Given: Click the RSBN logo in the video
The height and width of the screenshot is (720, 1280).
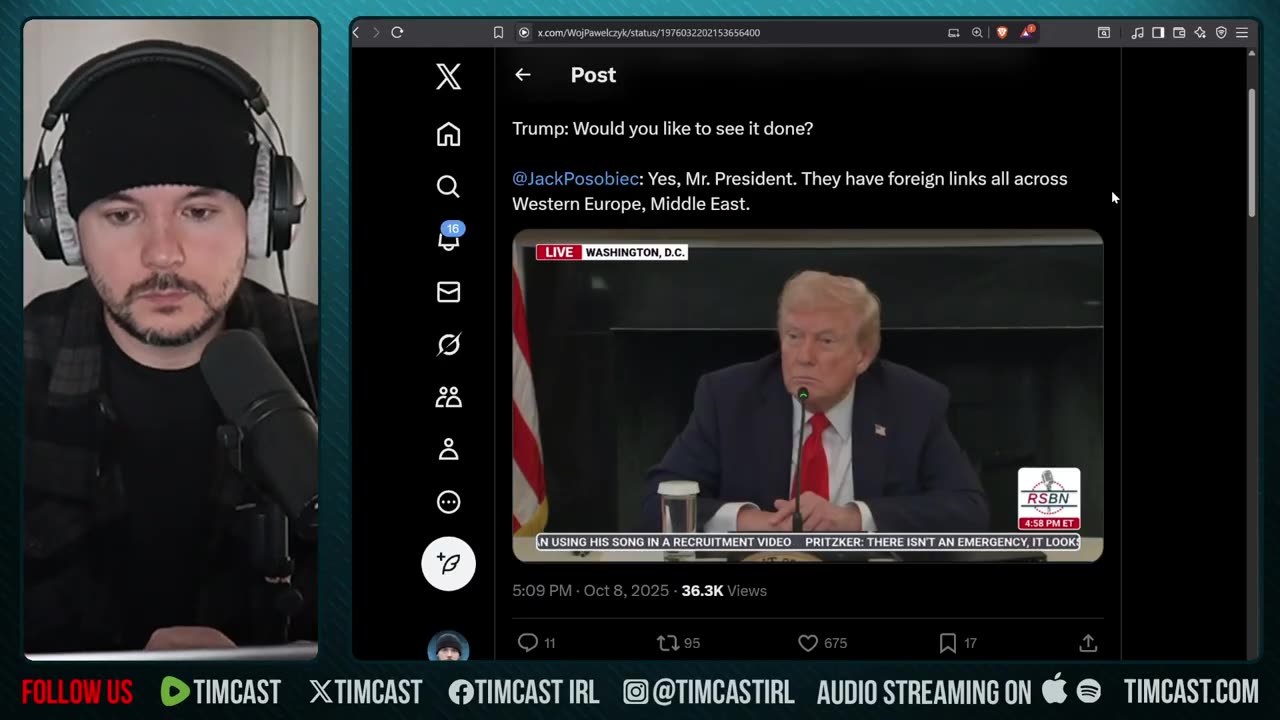Looking at the screenshot, I should pyautogui.click(x=1049, y=499).
